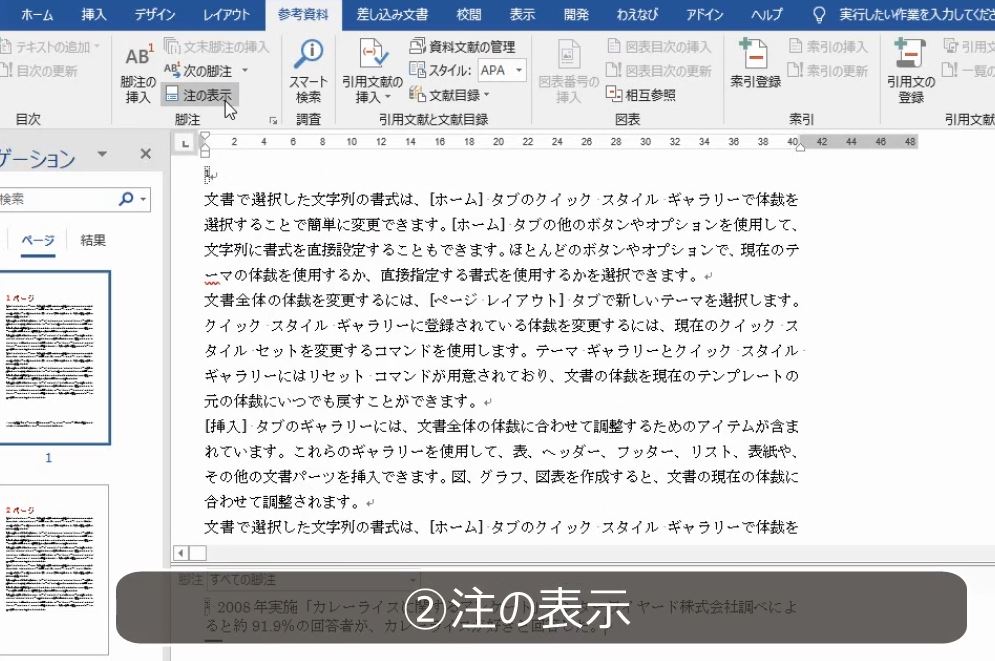This screenshot has width=995, height=661.
Task: Click テキストの追加 (Add Text) in 目次 group
Action: tap(51, 46)
